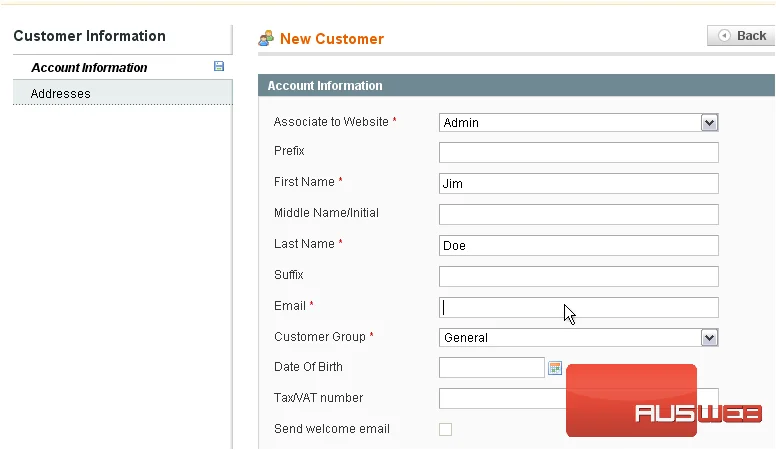Image resolution: width=776 pixels, height=450 pixels.
Task: Click the Middle Name/Initial label
Action: tap(326, 213)
